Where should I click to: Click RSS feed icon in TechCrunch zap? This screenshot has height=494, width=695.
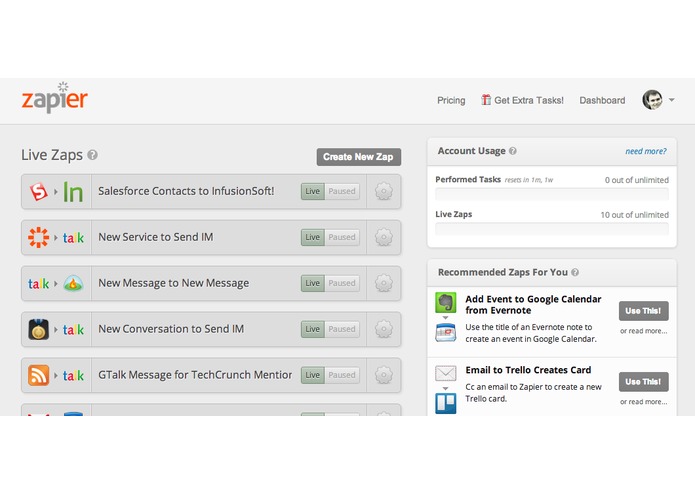point(39,375)
